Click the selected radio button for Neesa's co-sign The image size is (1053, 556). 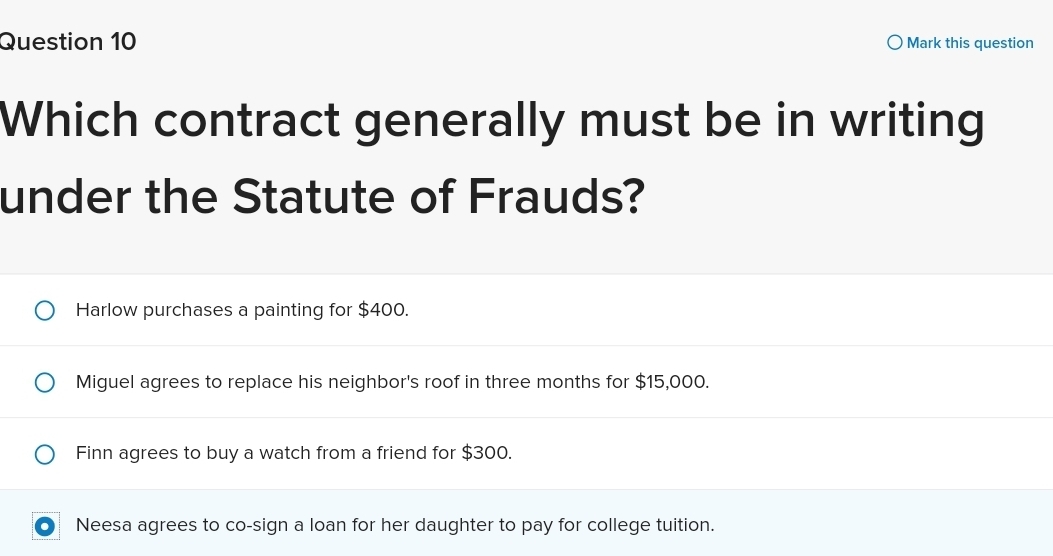pyautogui.click(x=45, y=526)
